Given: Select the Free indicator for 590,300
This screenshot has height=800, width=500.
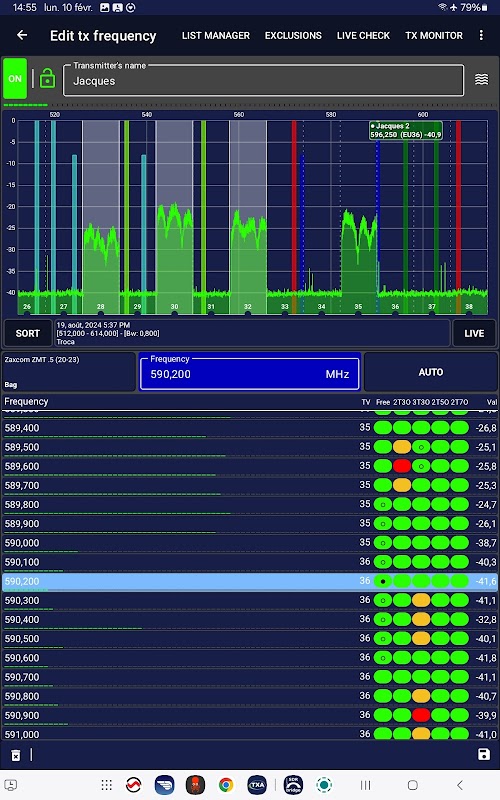Looking at the screenshot, I should tap(383, 601).
